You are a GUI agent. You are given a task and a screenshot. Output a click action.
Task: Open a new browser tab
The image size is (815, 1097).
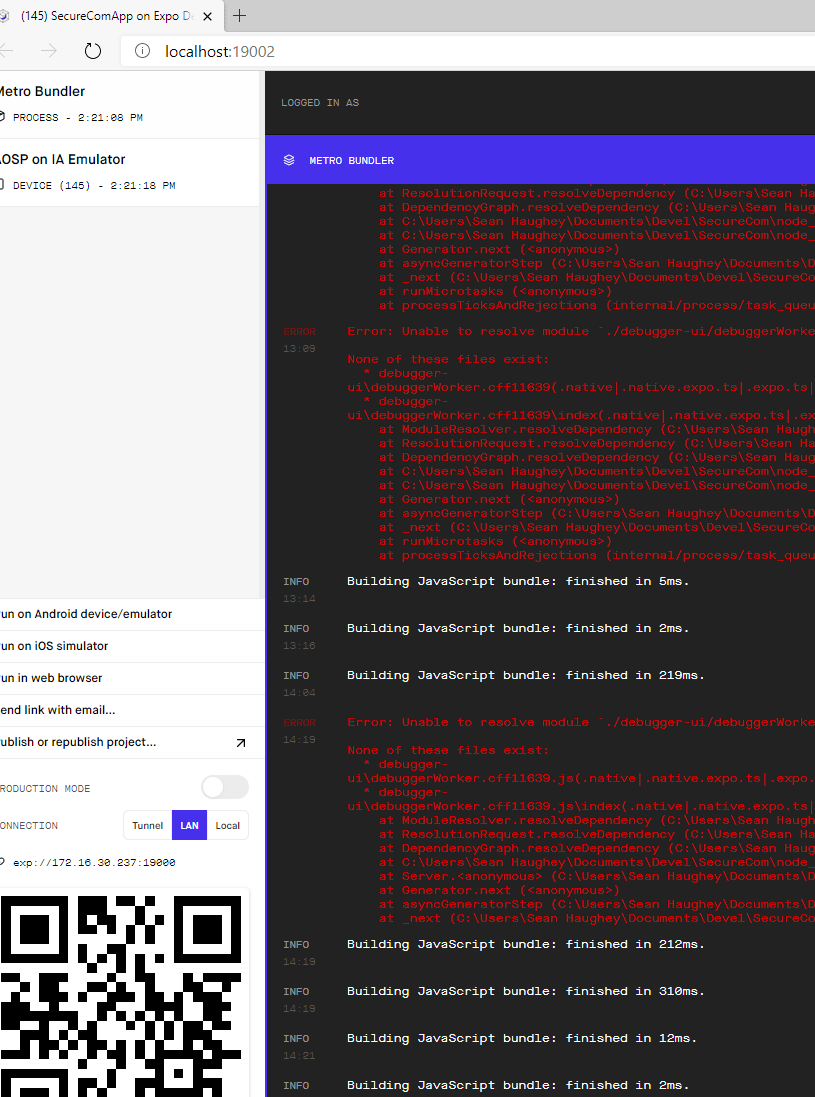[239, 16]
